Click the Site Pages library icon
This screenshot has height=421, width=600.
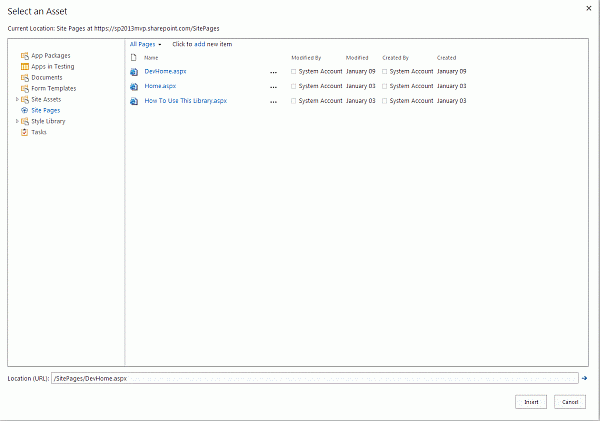[x=24, y=110]
